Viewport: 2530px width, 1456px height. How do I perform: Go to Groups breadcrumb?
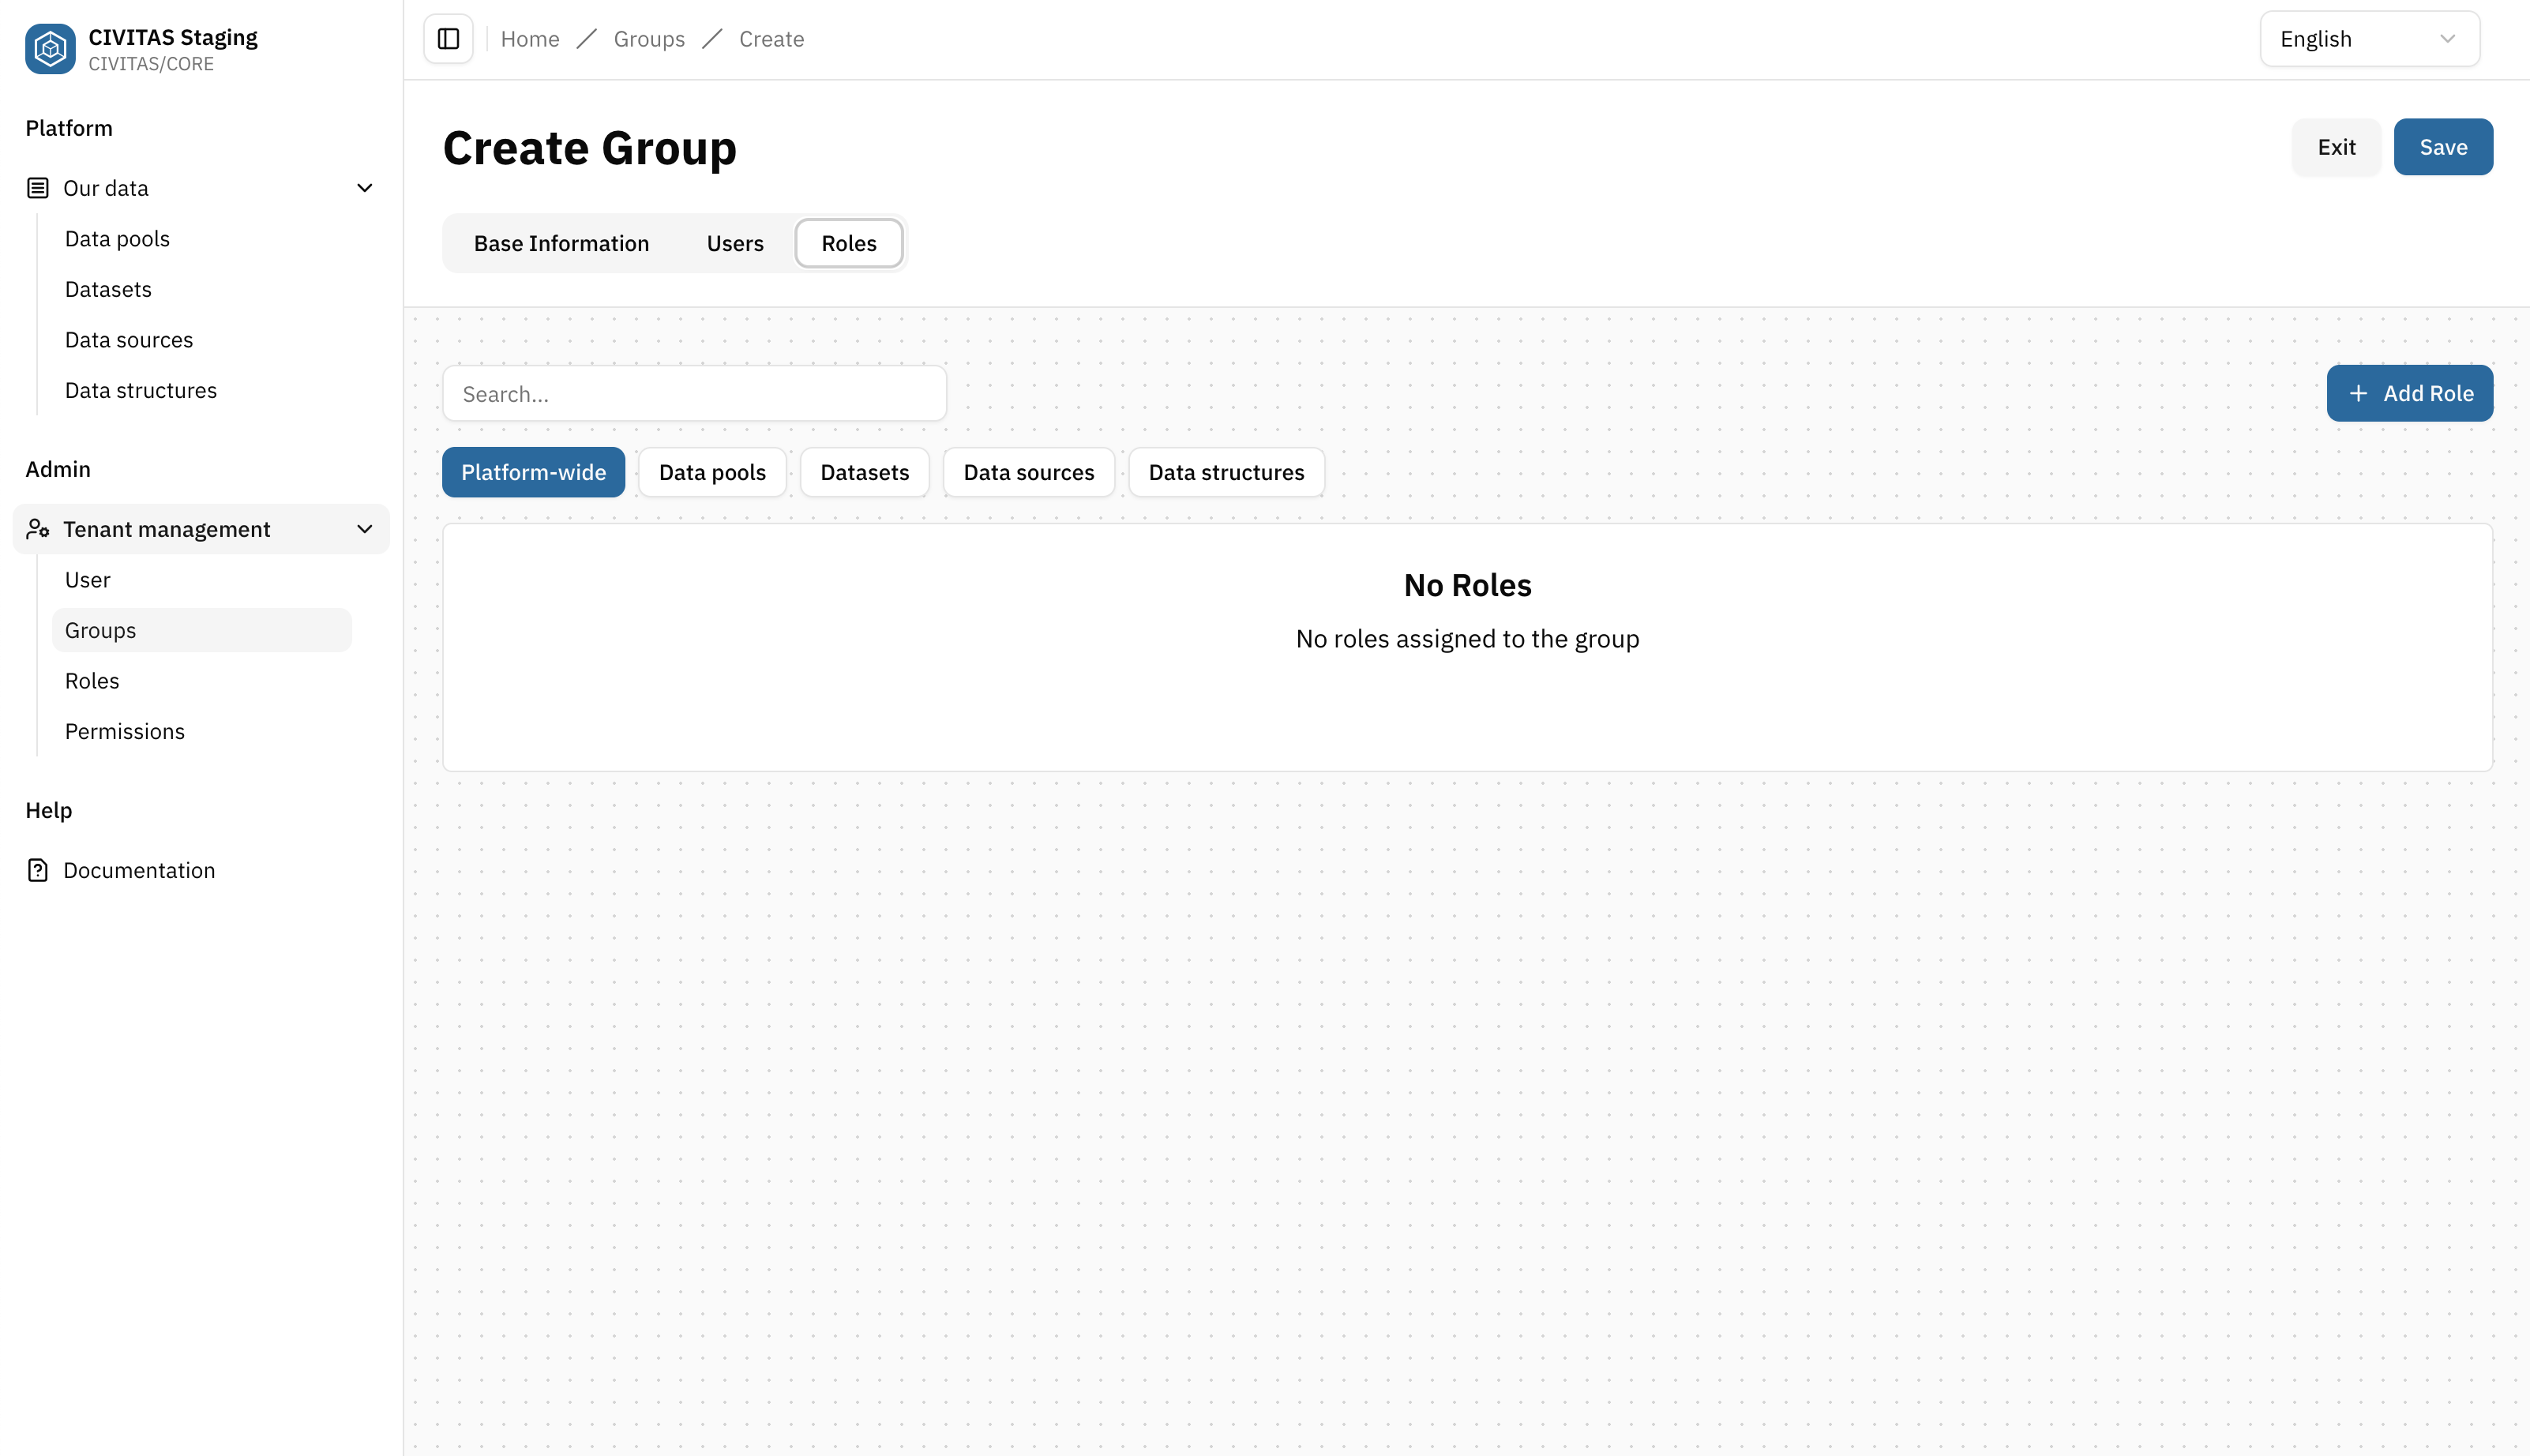[x=649, y=39]
